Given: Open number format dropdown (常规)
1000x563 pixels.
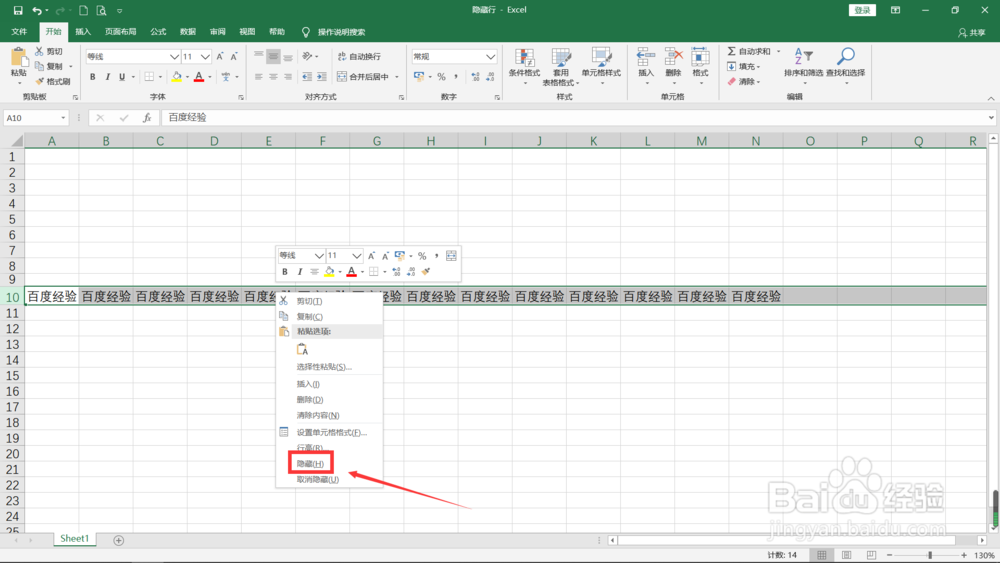Looking at the screenshot, I should pyautogui.click(x=490, y=57).
